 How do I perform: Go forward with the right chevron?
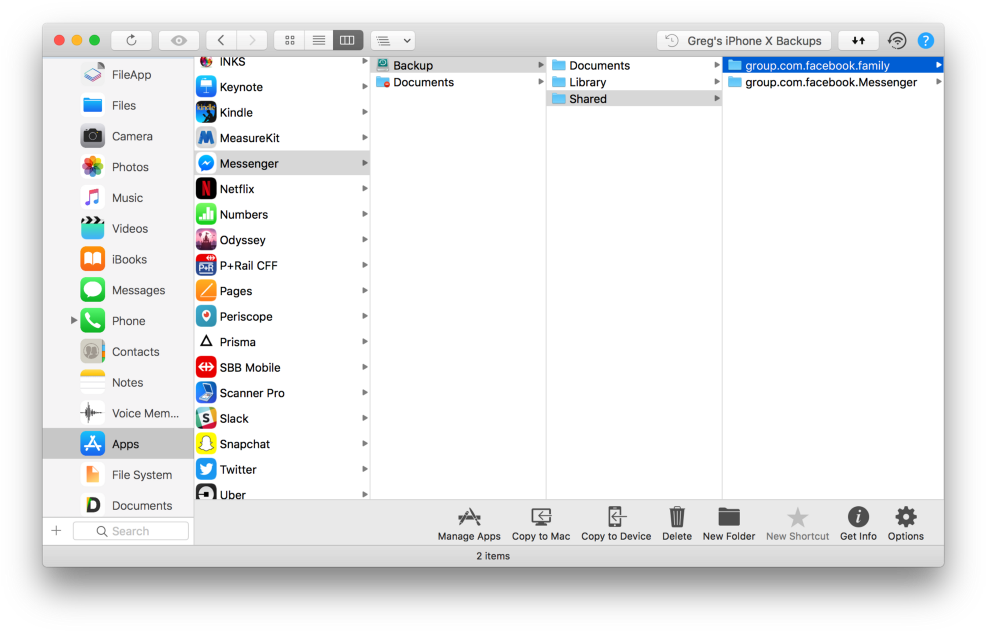tap(252, 40)
